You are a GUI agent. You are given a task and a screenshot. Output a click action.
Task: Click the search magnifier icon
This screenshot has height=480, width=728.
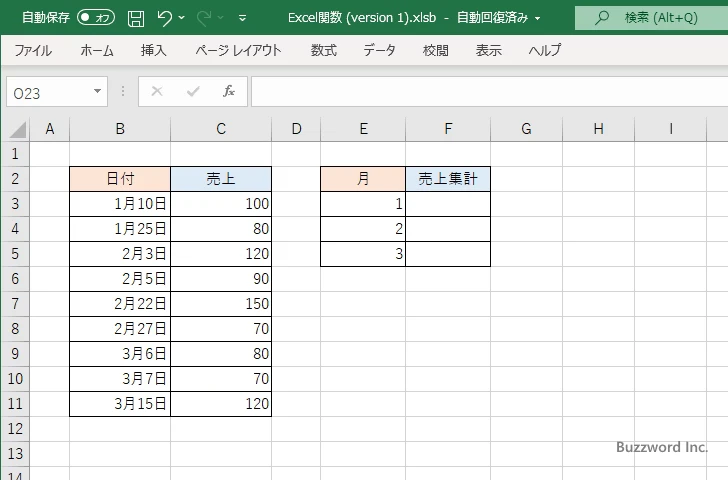pos(602,18)
